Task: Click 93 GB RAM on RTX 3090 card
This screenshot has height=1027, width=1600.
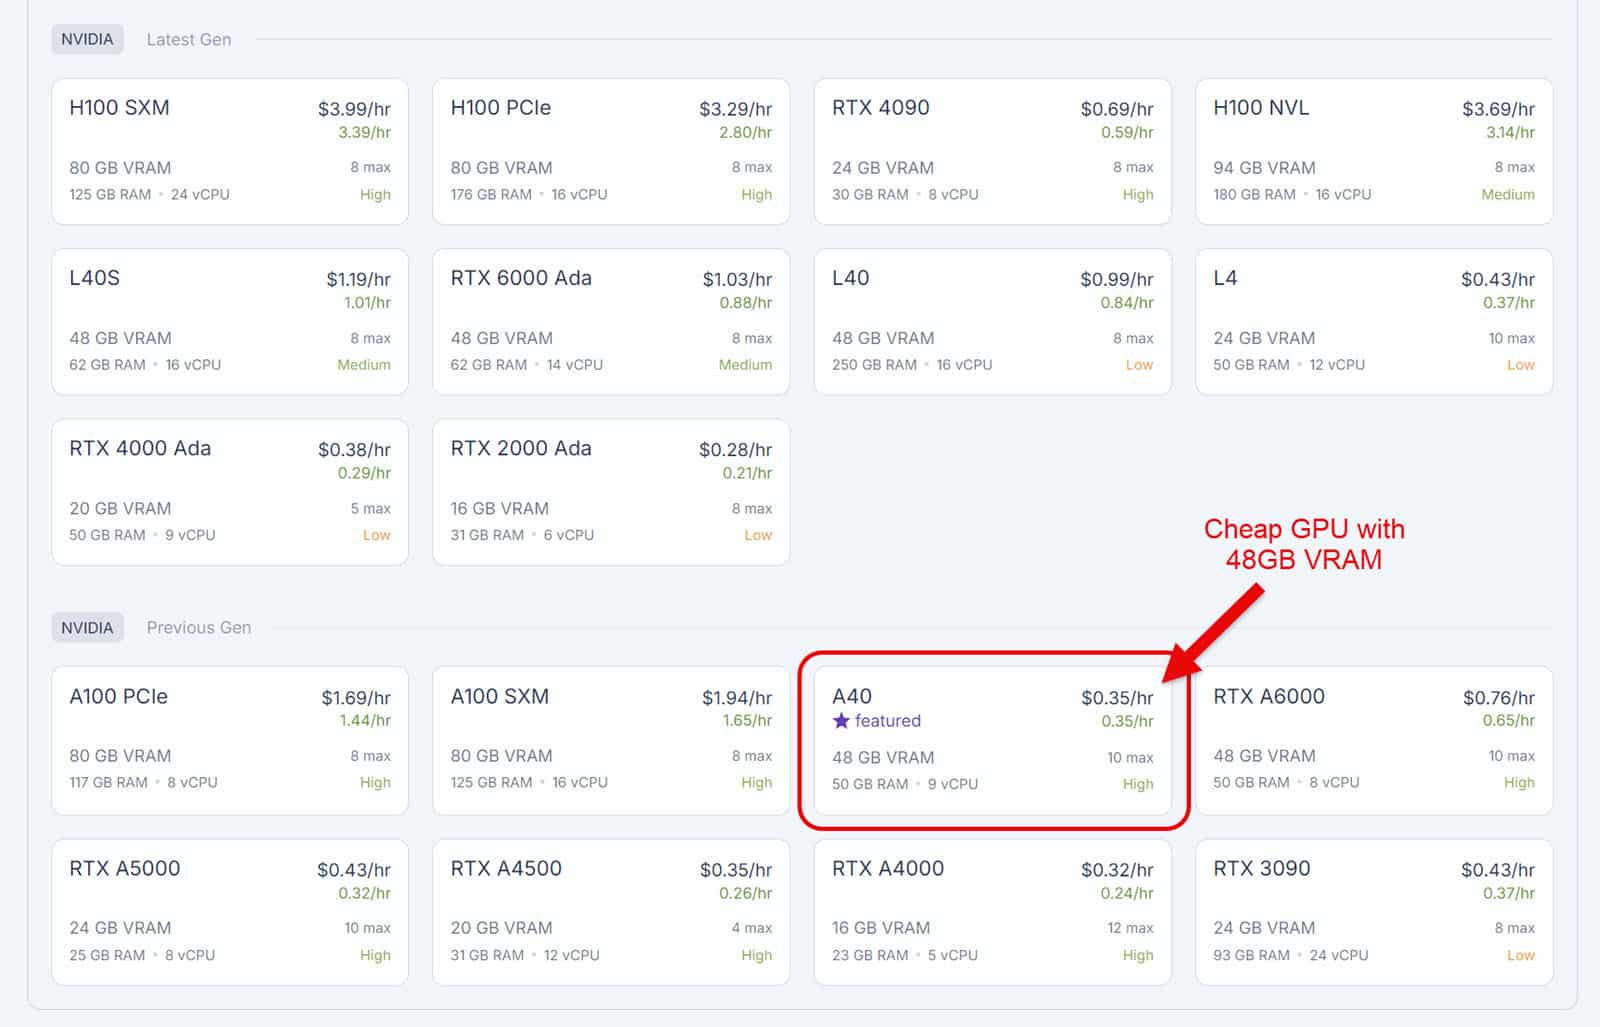Action: coord(1252,955)
